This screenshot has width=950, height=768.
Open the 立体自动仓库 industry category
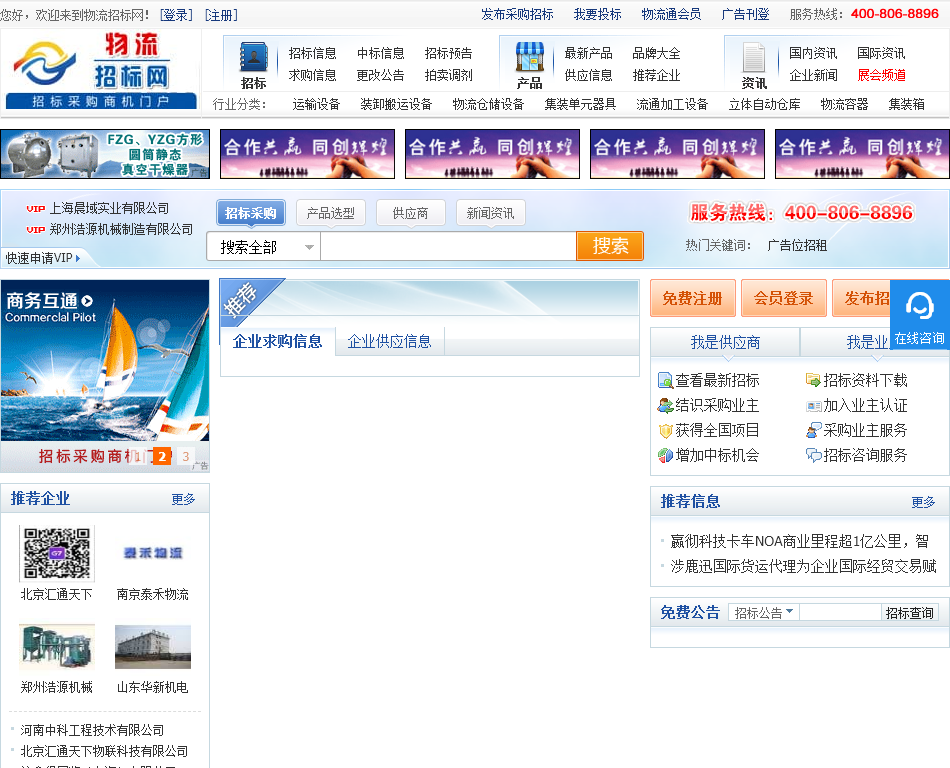coord(765,104)
